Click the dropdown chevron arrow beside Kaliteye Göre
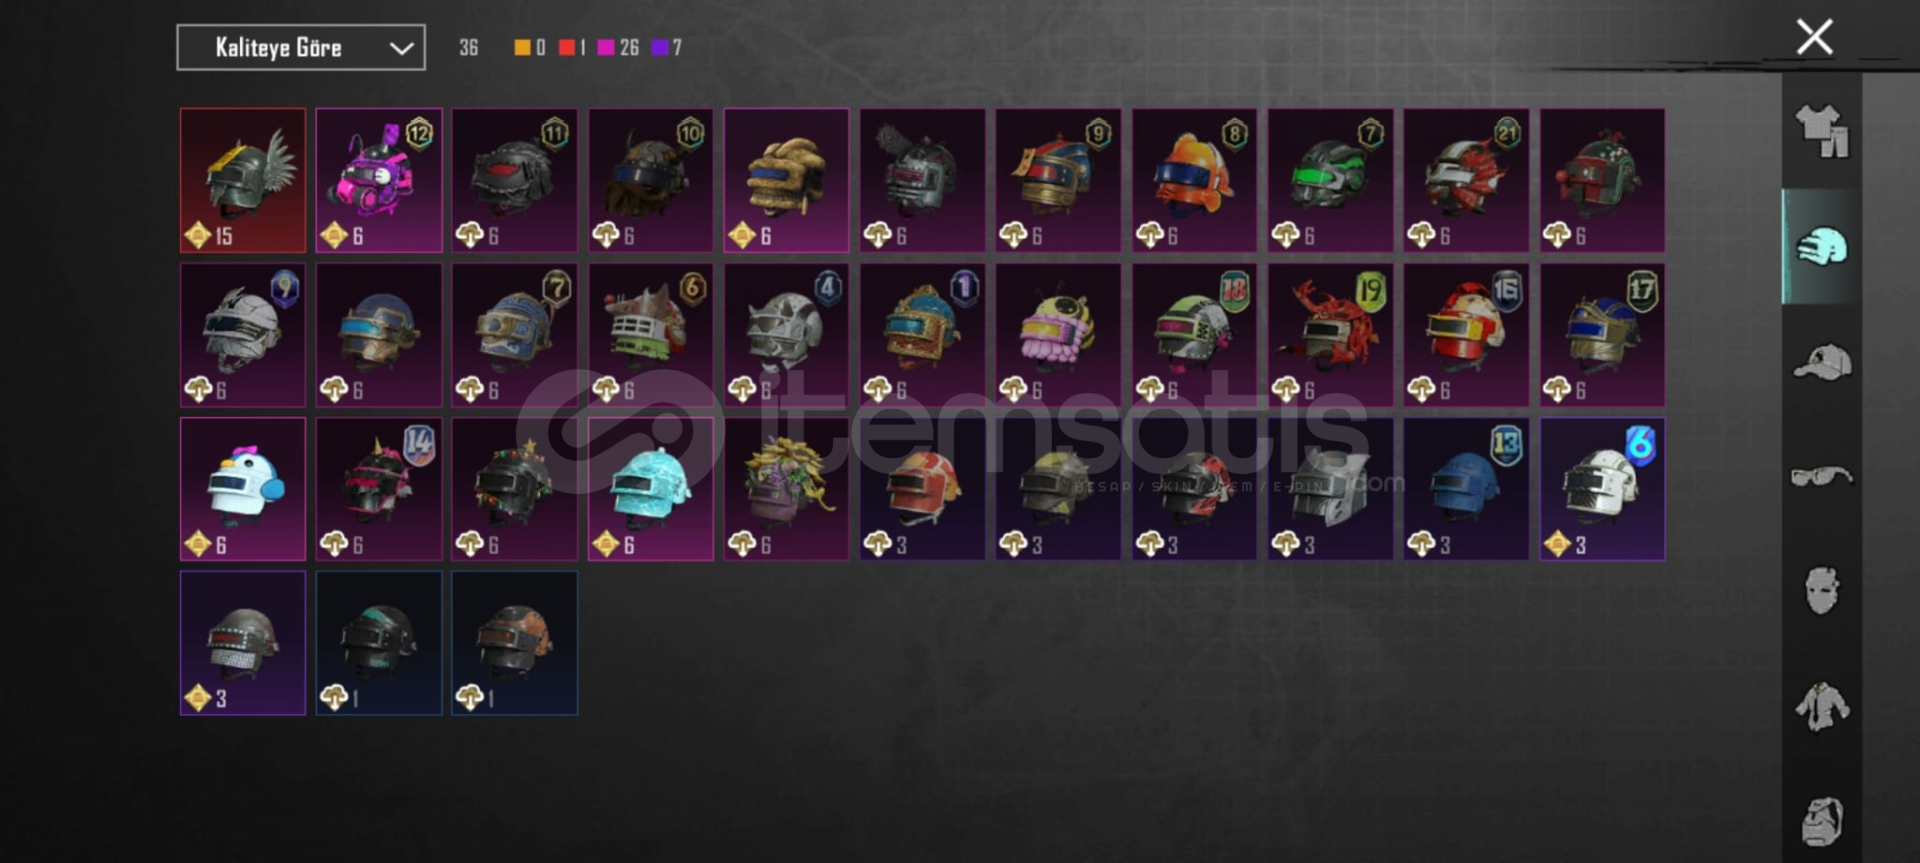1920x863 pixels. coord(401,48)
